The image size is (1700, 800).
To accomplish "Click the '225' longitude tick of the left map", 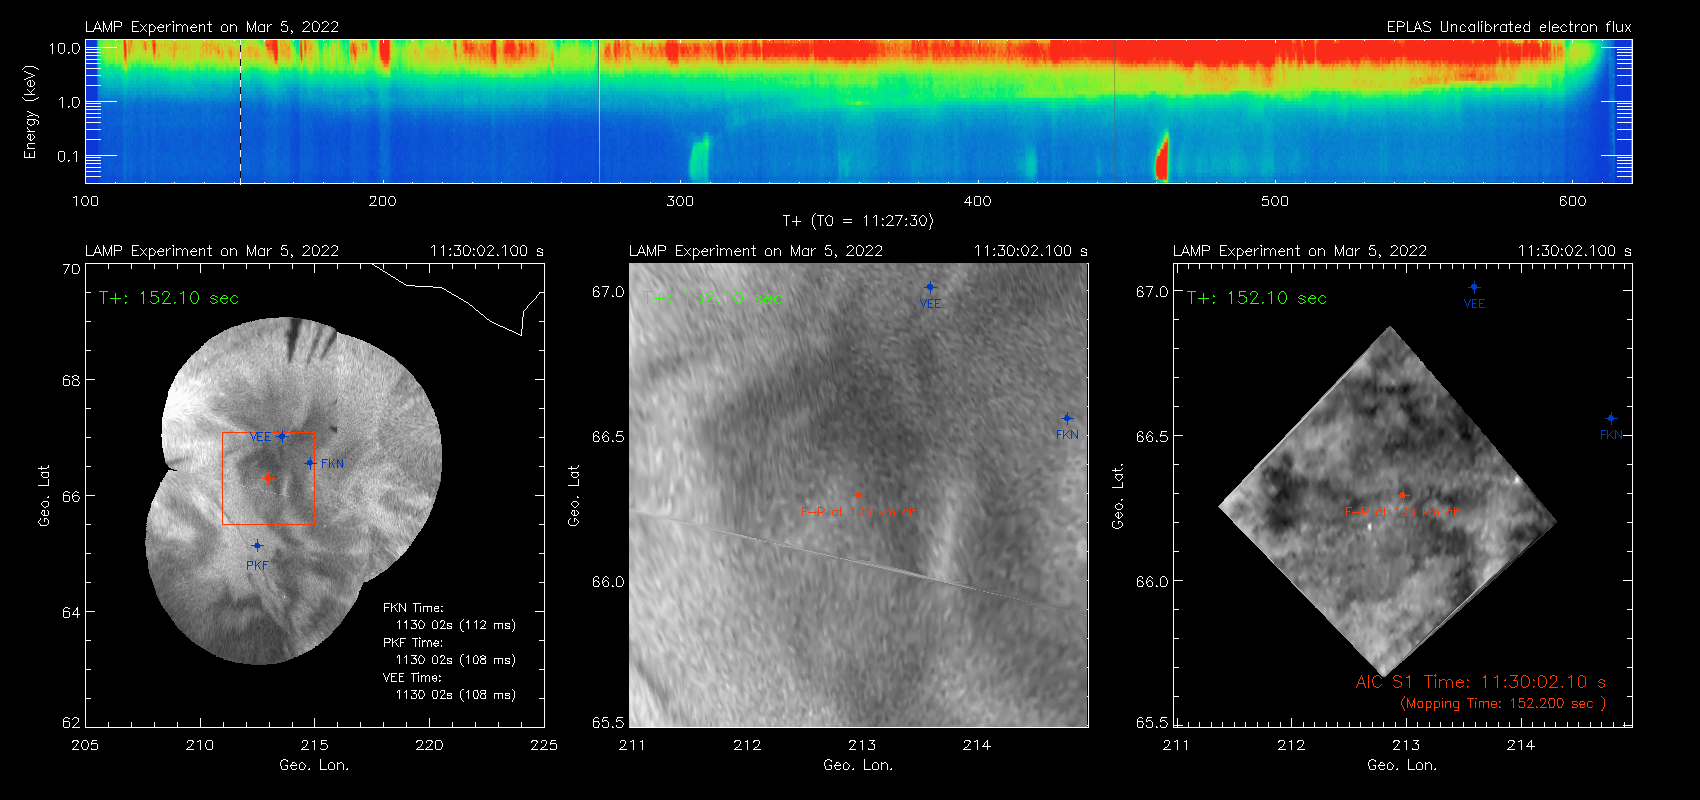I will coord(544,745).
